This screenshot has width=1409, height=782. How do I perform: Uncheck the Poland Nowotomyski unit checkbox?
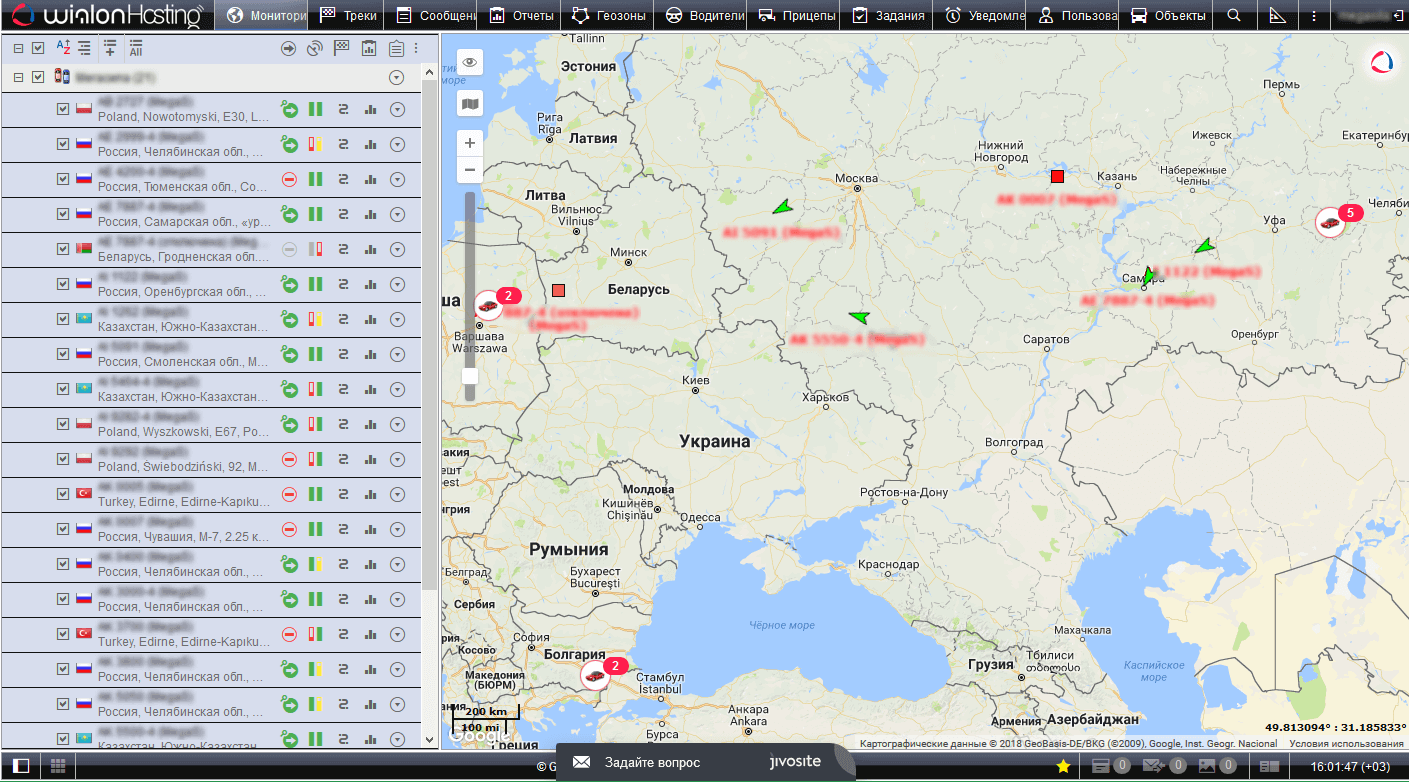(x=63, y=110)
